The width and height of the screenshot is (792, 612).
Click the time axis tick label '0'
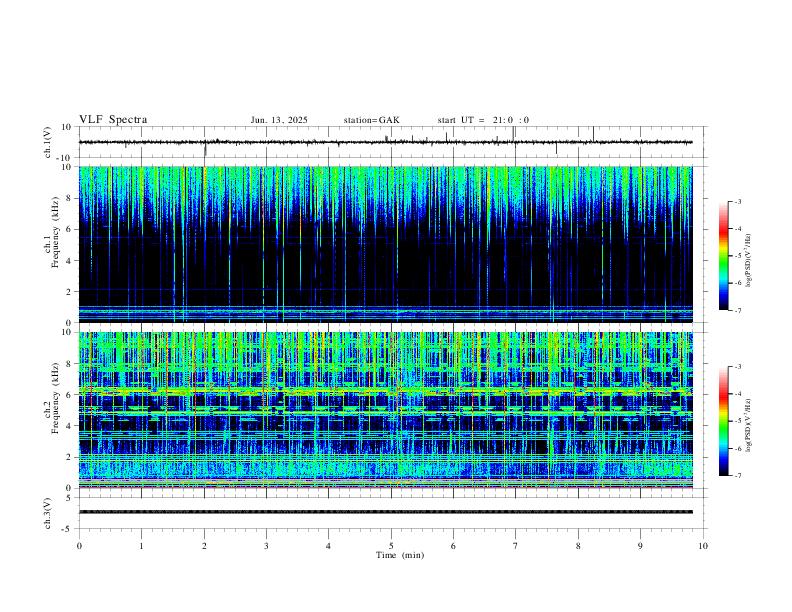[x=79, y=546]
